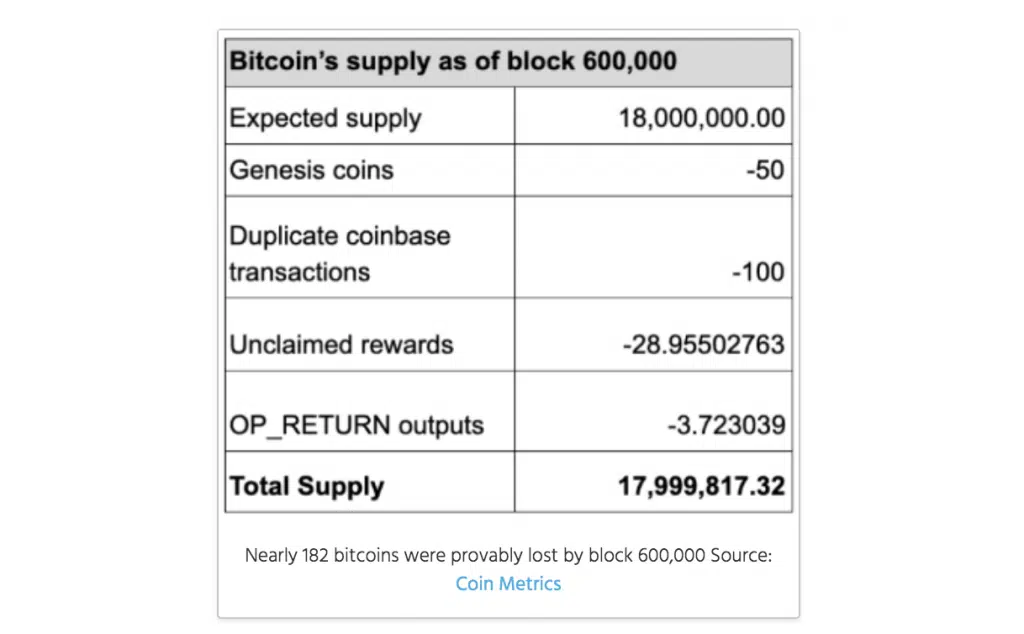The height and width of the screenshot is (634, 1024).
Task: Click the -50 Genesis coins value
Action: tap(765, 170)
